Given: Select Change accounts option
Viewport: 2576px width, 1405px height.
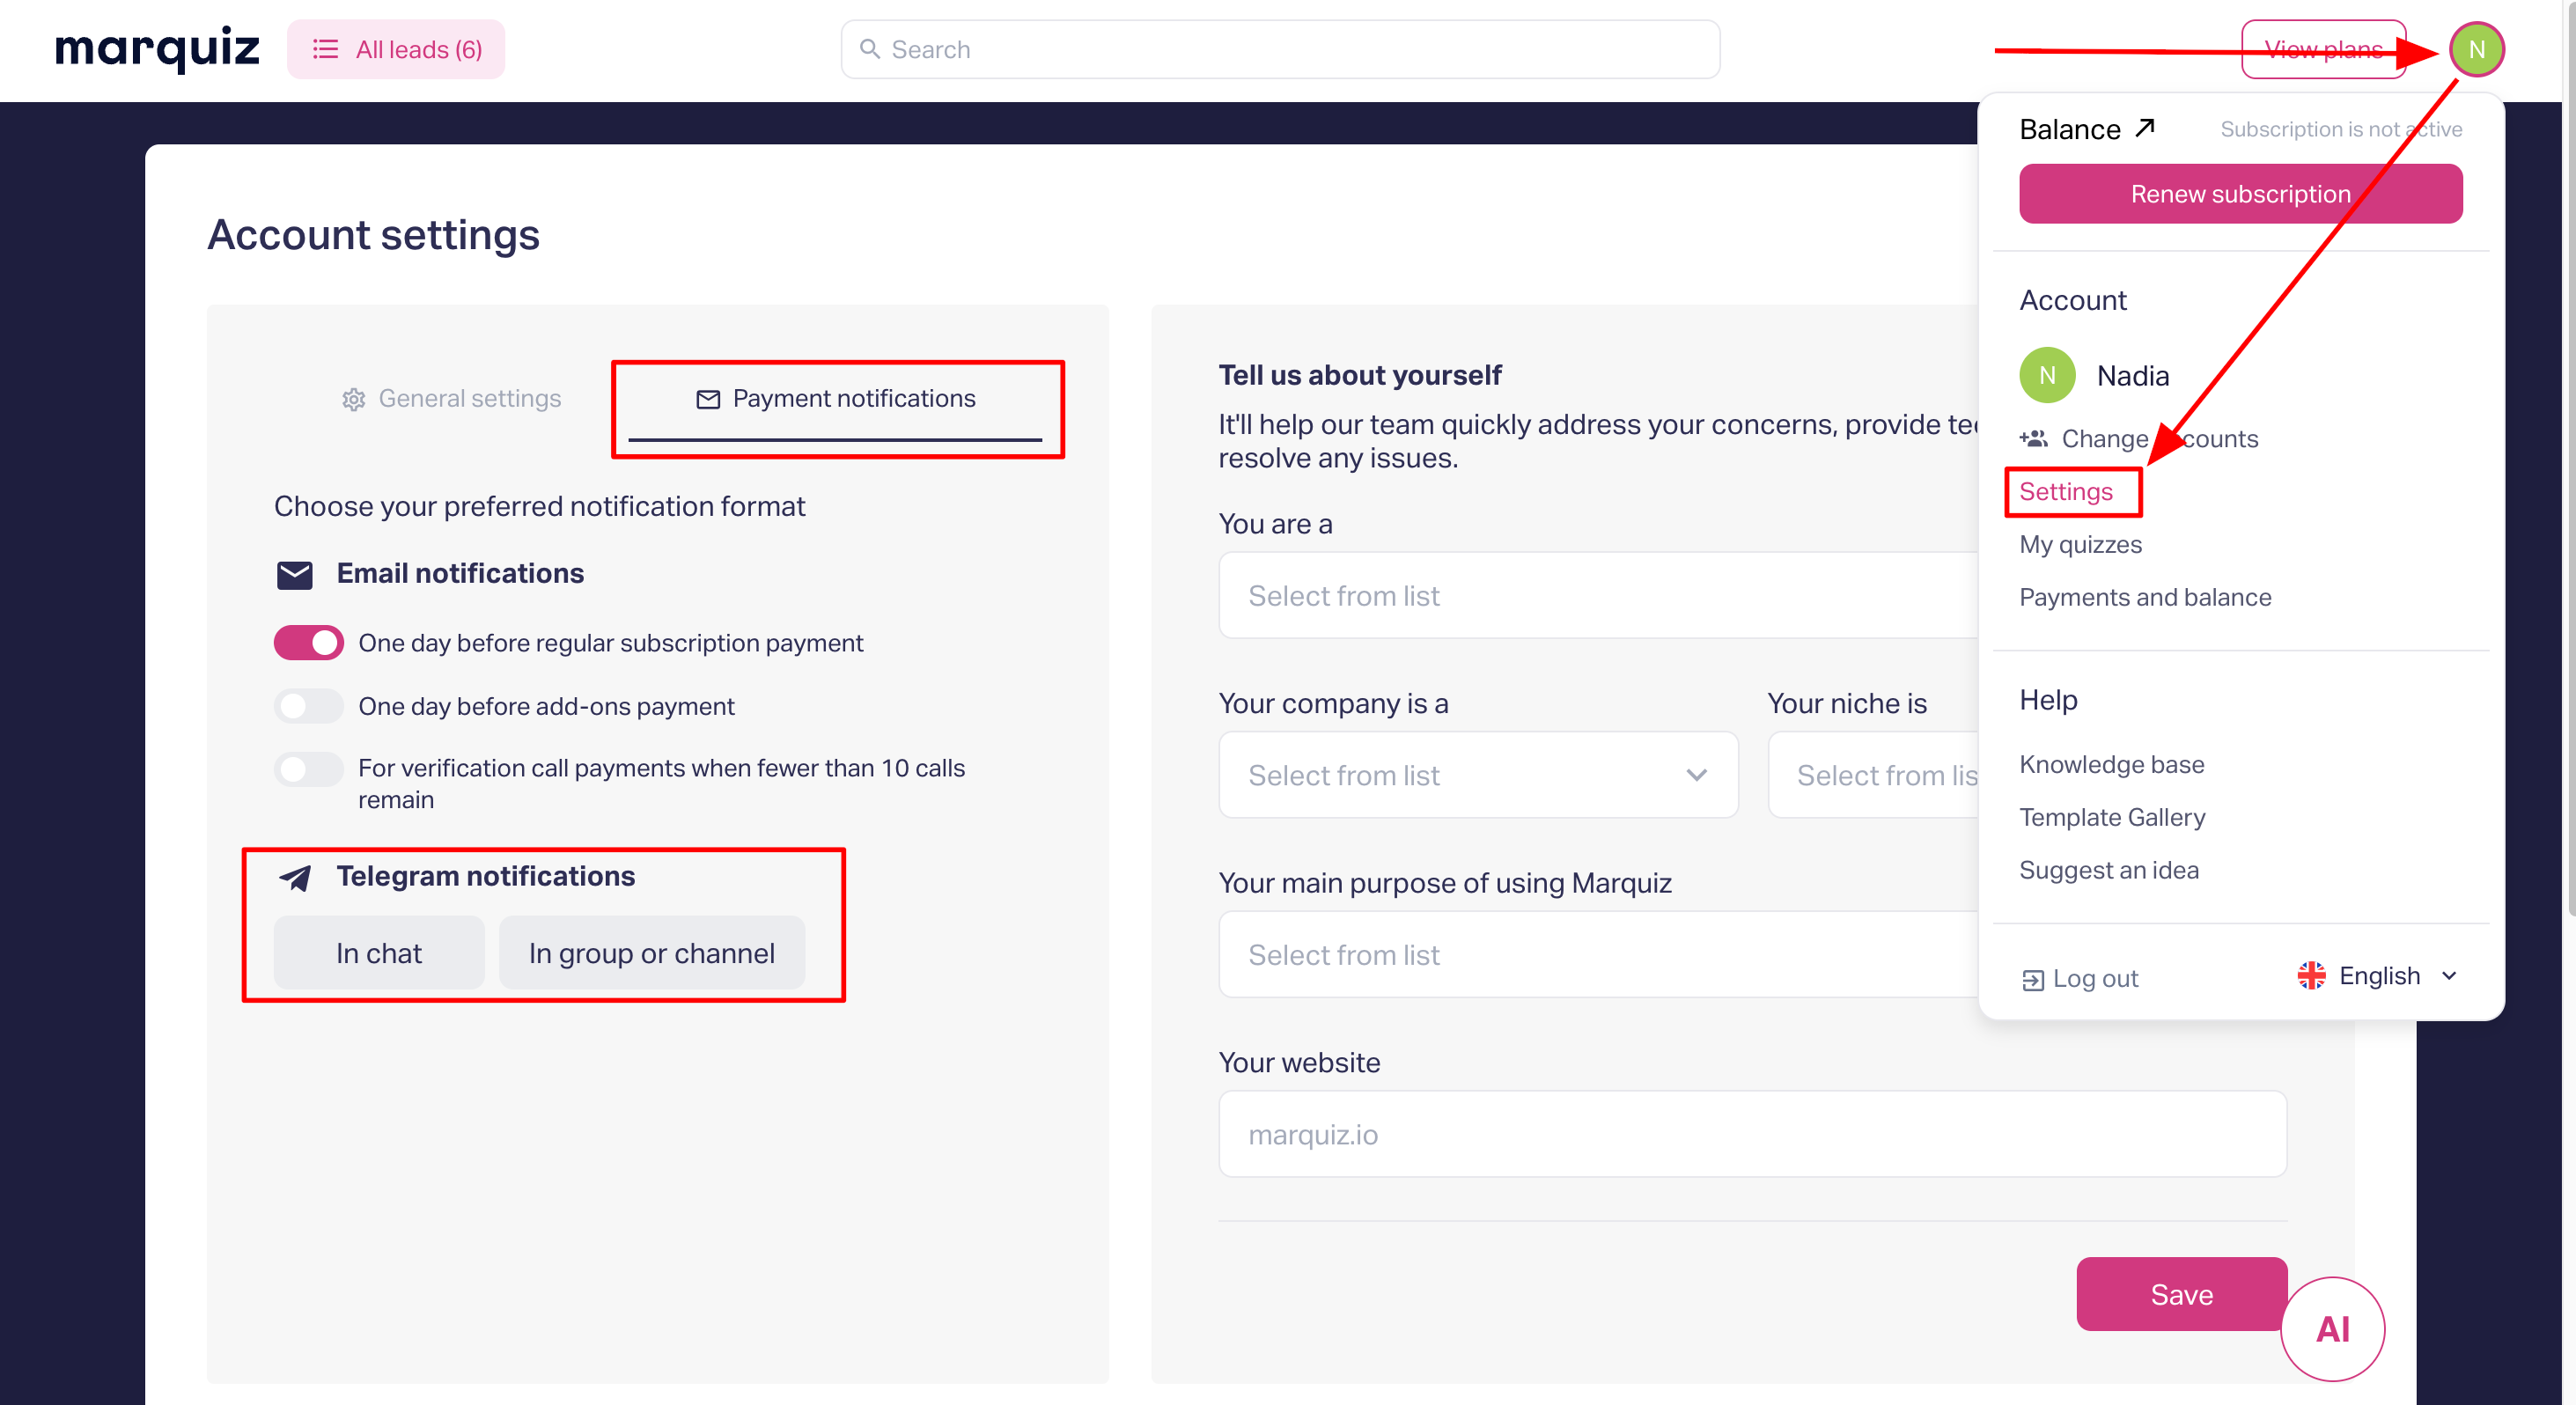Looking at the screenshot, I should click(x=2138, y=438).
